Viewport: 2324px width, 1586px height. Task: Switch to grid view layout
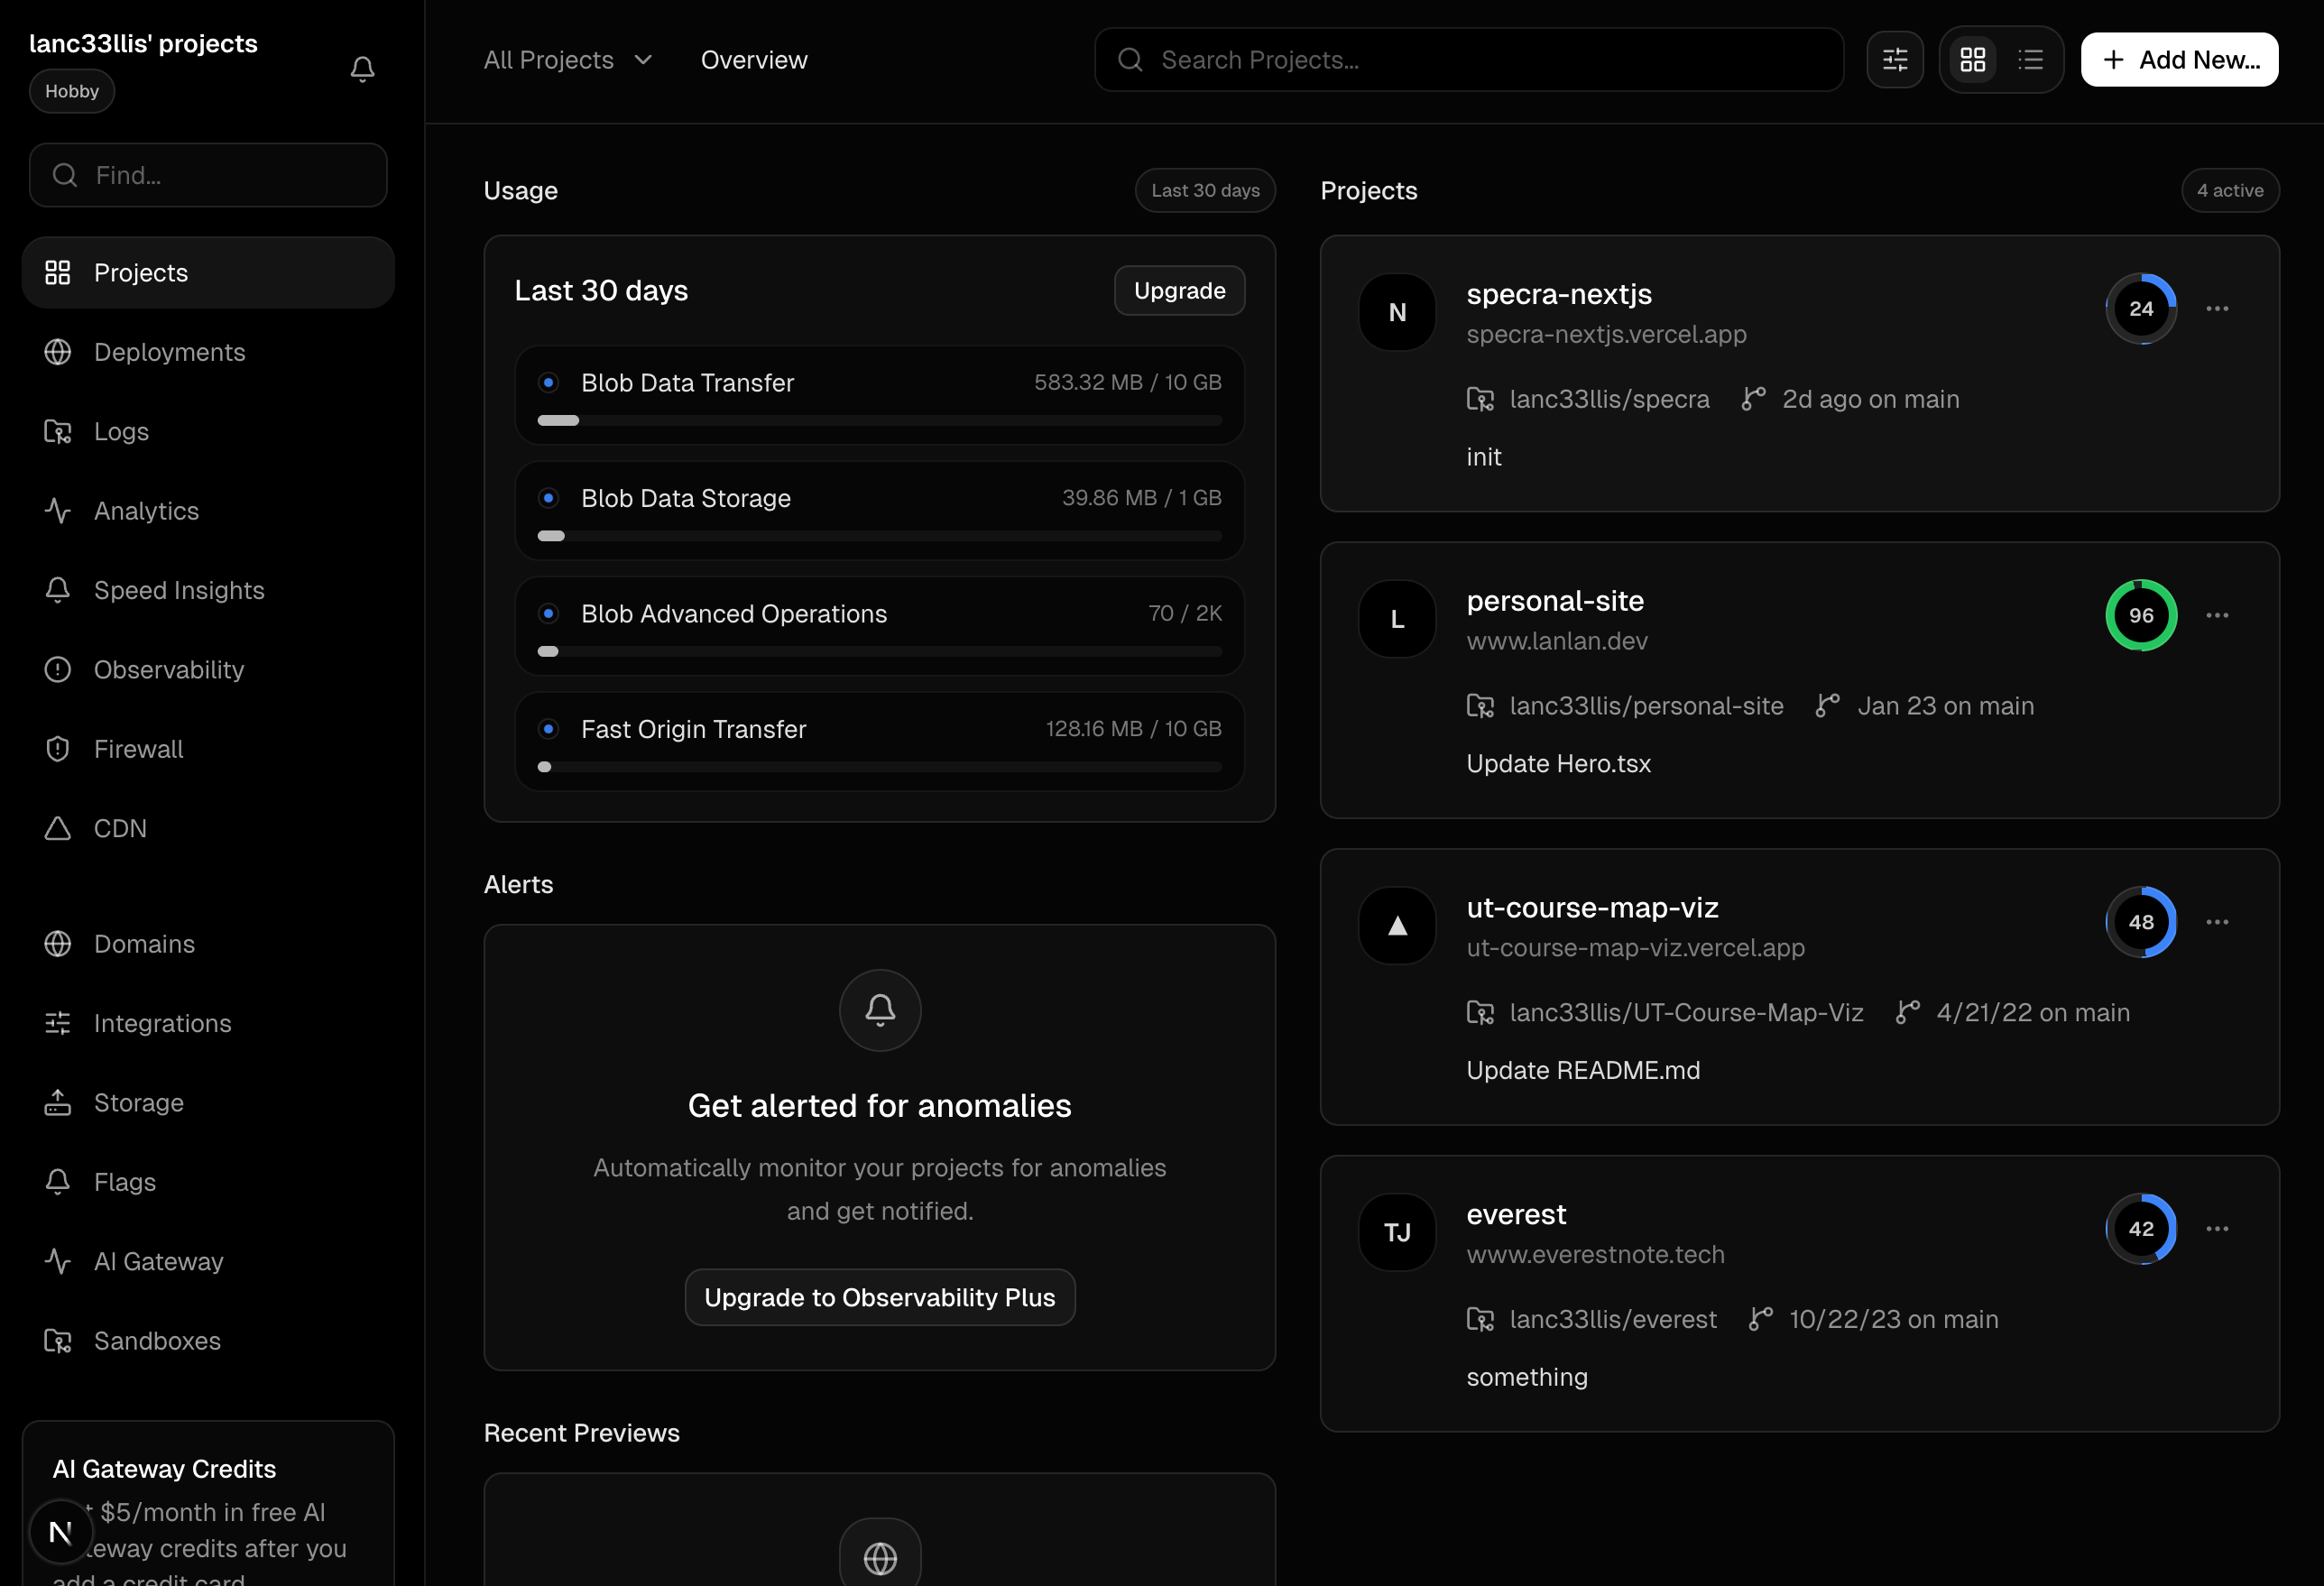(1972, 60)
